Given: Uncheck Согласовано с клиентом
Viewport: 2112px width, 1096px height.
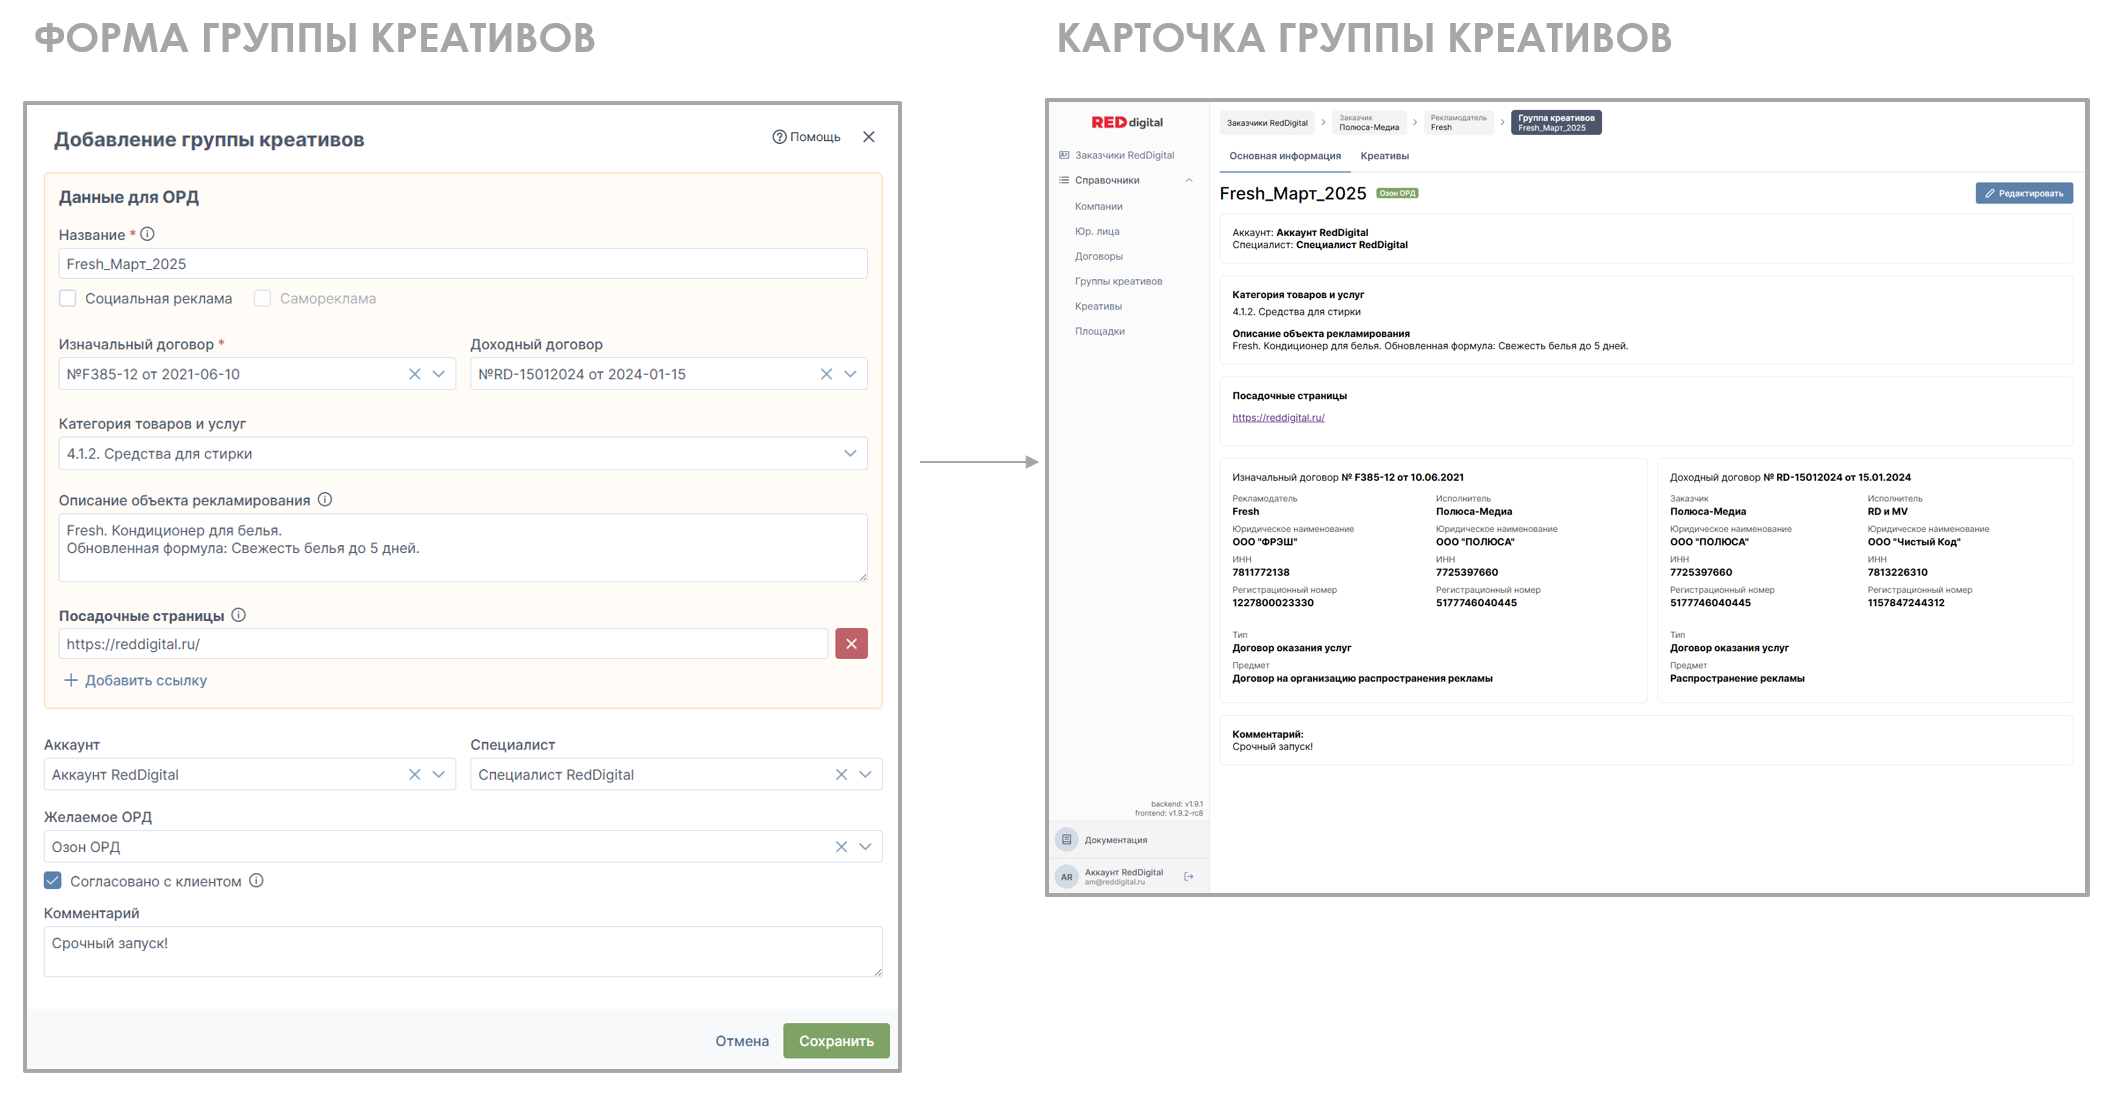Looking at the screenshot, I should (53, 881).
